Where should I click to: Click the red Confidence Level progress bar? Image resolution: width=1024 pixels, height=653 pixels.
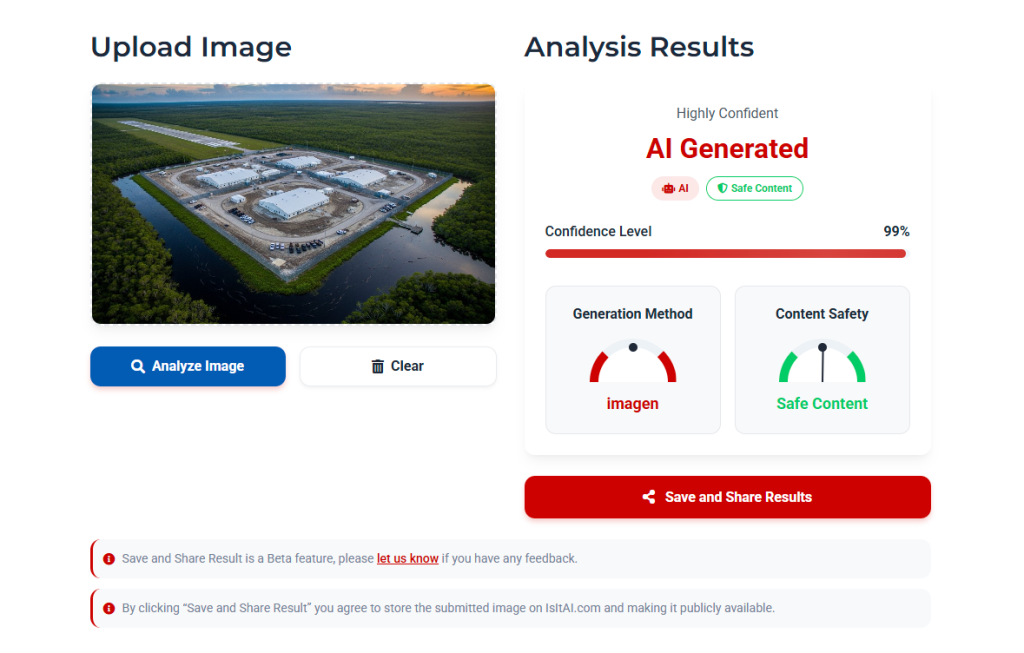726,253
